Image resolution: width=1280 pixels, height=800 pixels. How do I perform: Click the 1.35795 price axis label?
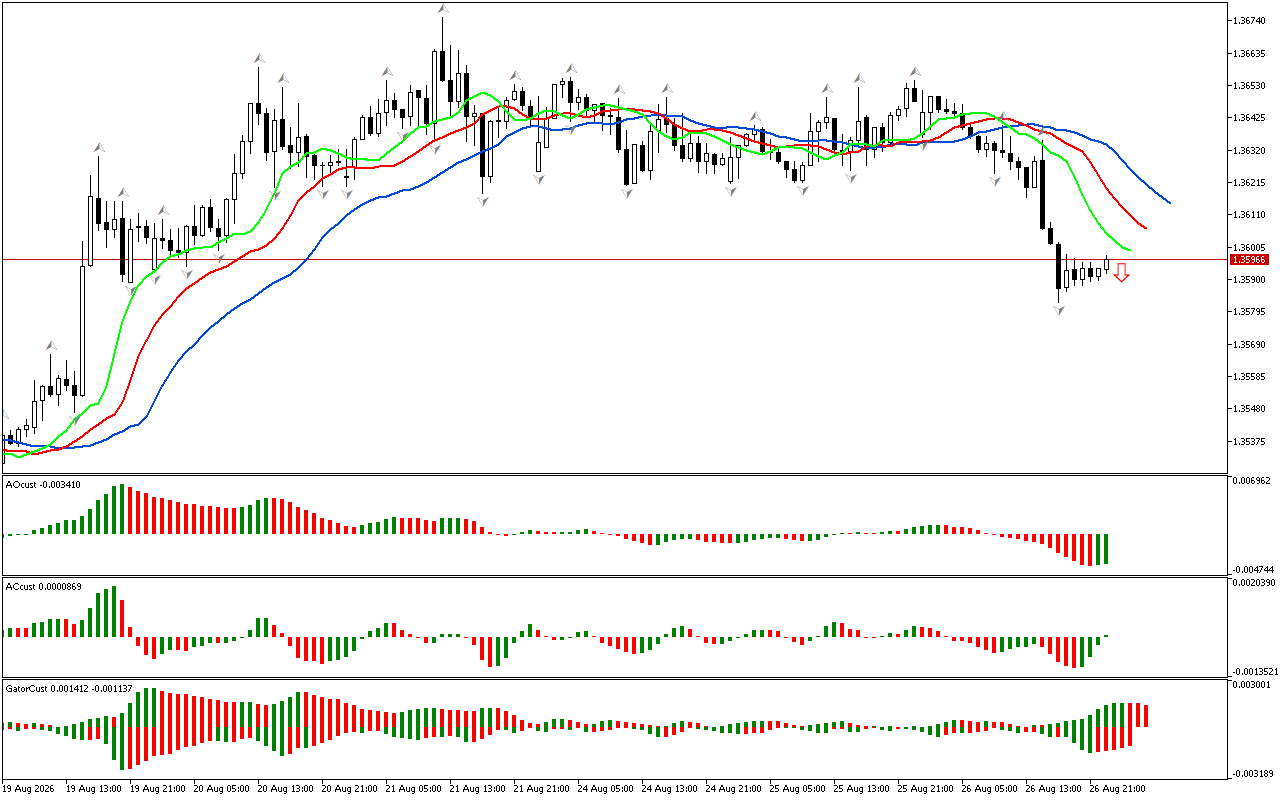[x=1249, y=312]
